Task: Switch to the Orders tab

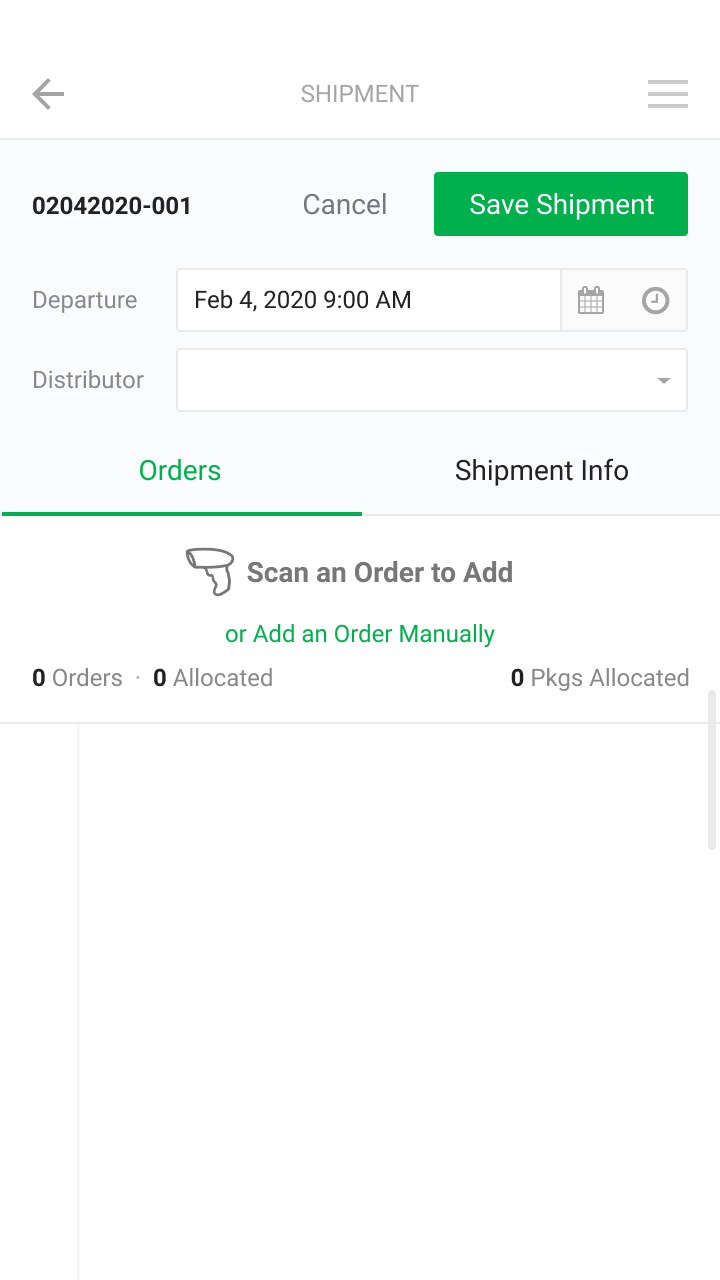Action: tap(180, 471)
